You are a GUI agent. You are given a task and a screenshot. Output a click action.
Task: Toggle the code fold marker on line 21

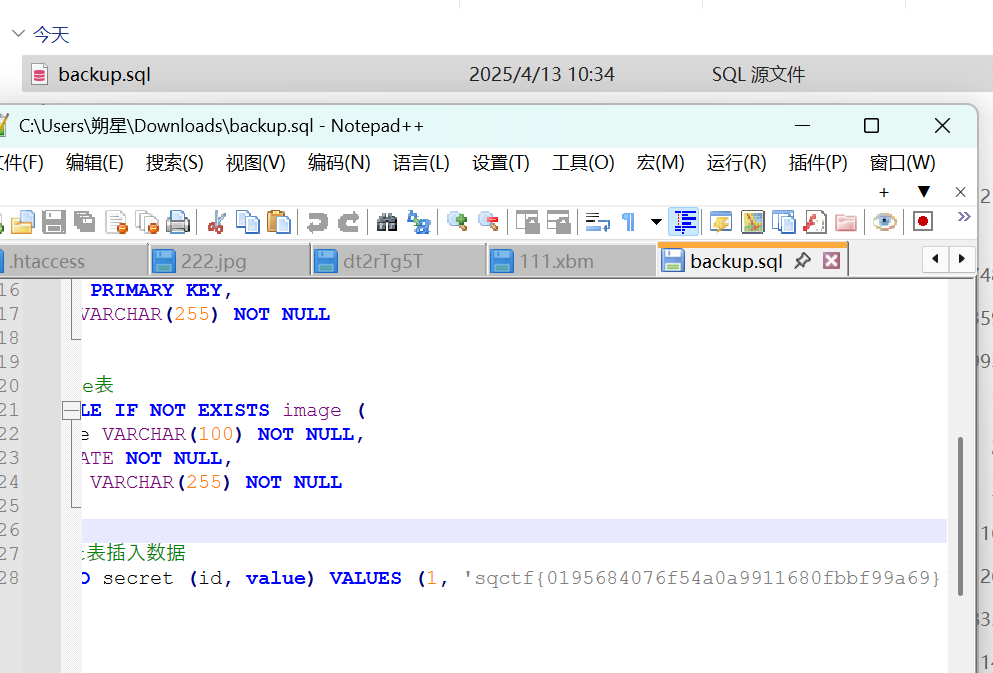(x=70, y=410)
